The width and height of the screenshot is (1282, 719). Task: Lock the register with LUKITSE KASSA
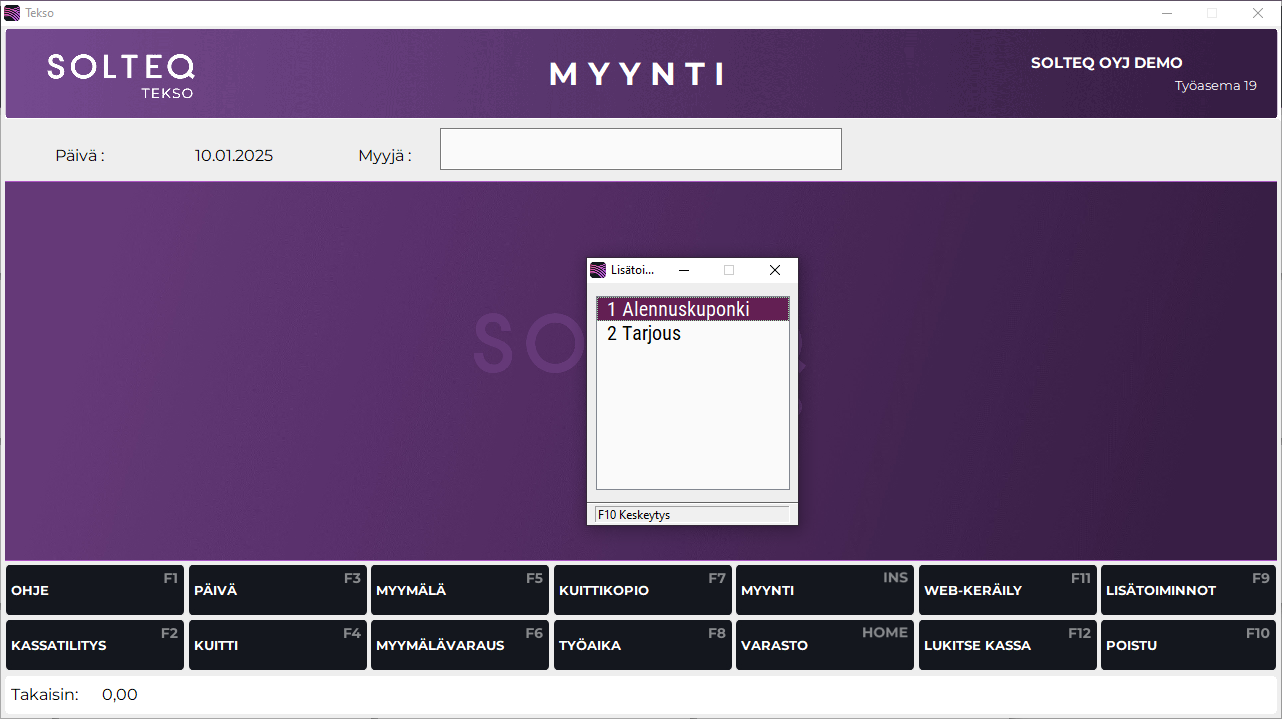(1007, 645)
